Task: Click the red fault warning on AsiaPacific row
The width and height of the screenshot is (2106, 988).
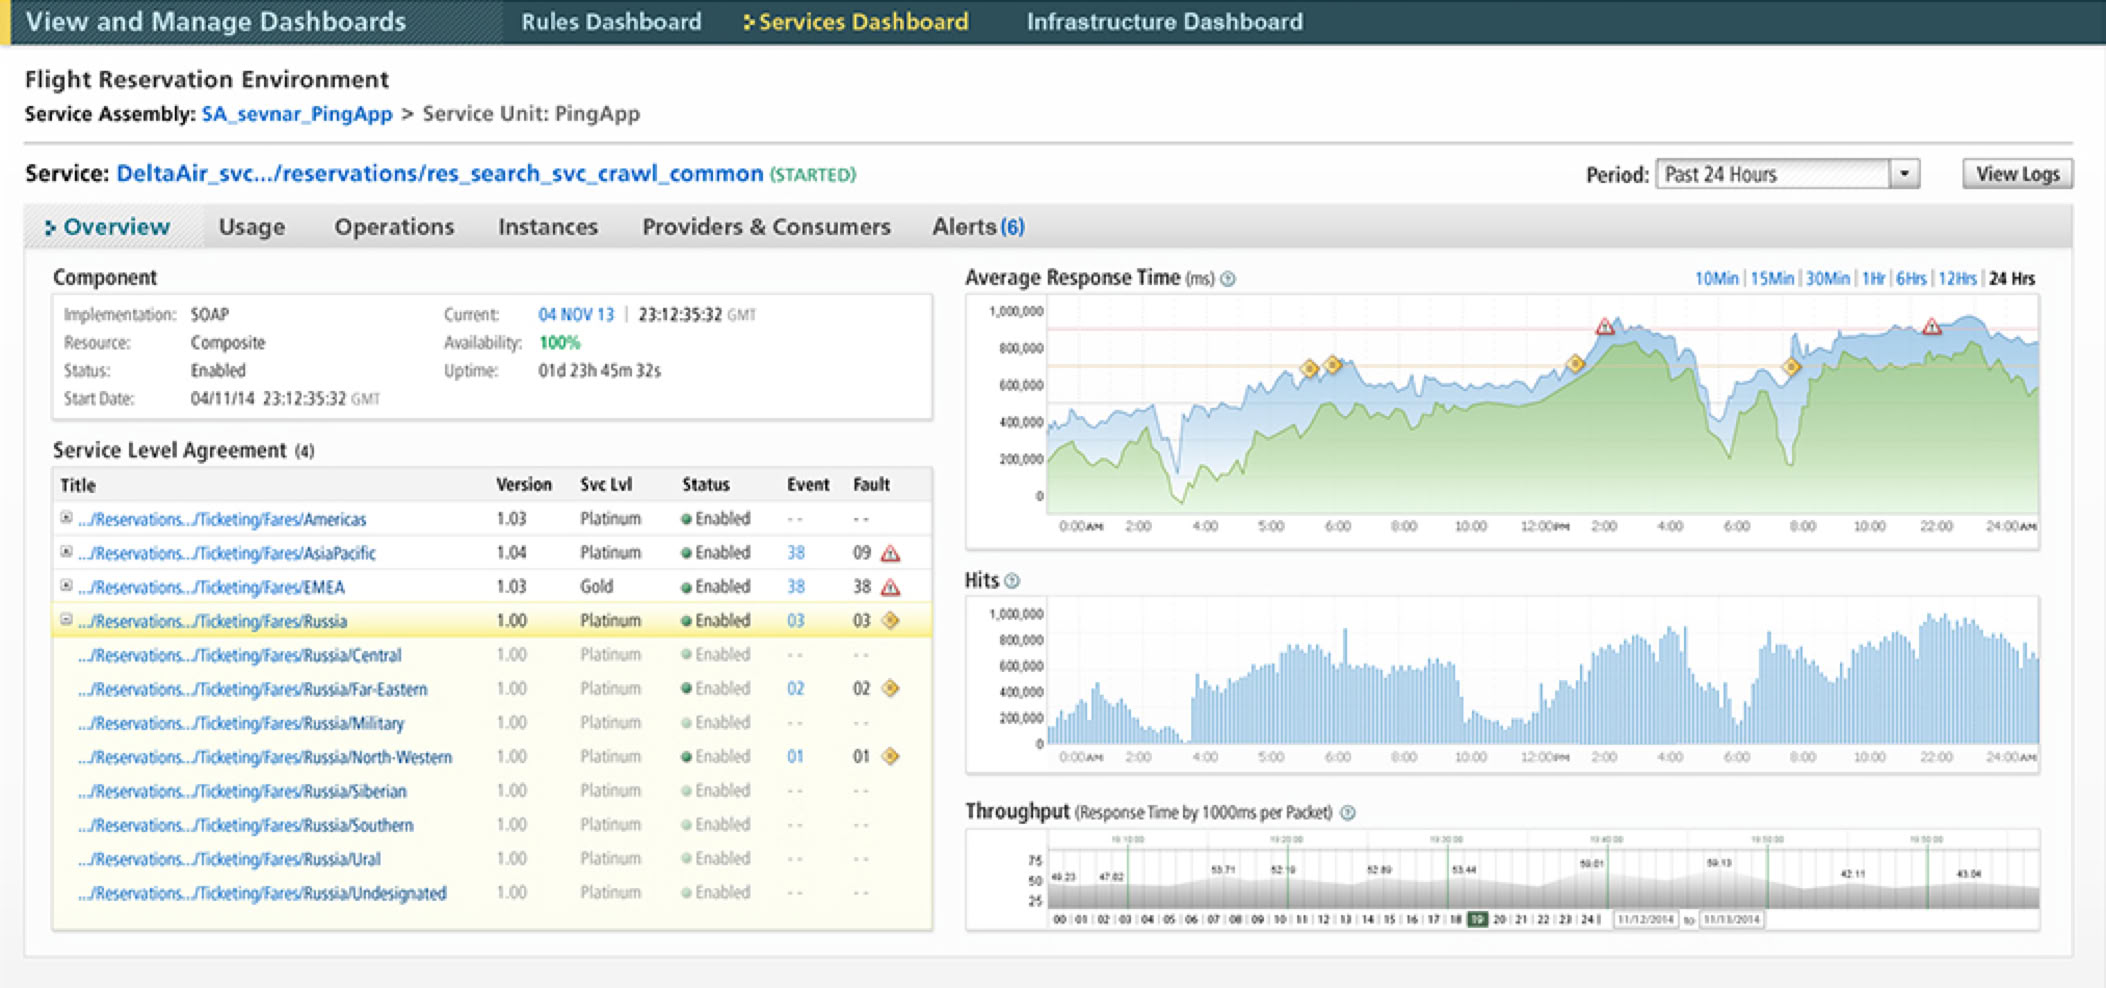Action: click(890, 553)
